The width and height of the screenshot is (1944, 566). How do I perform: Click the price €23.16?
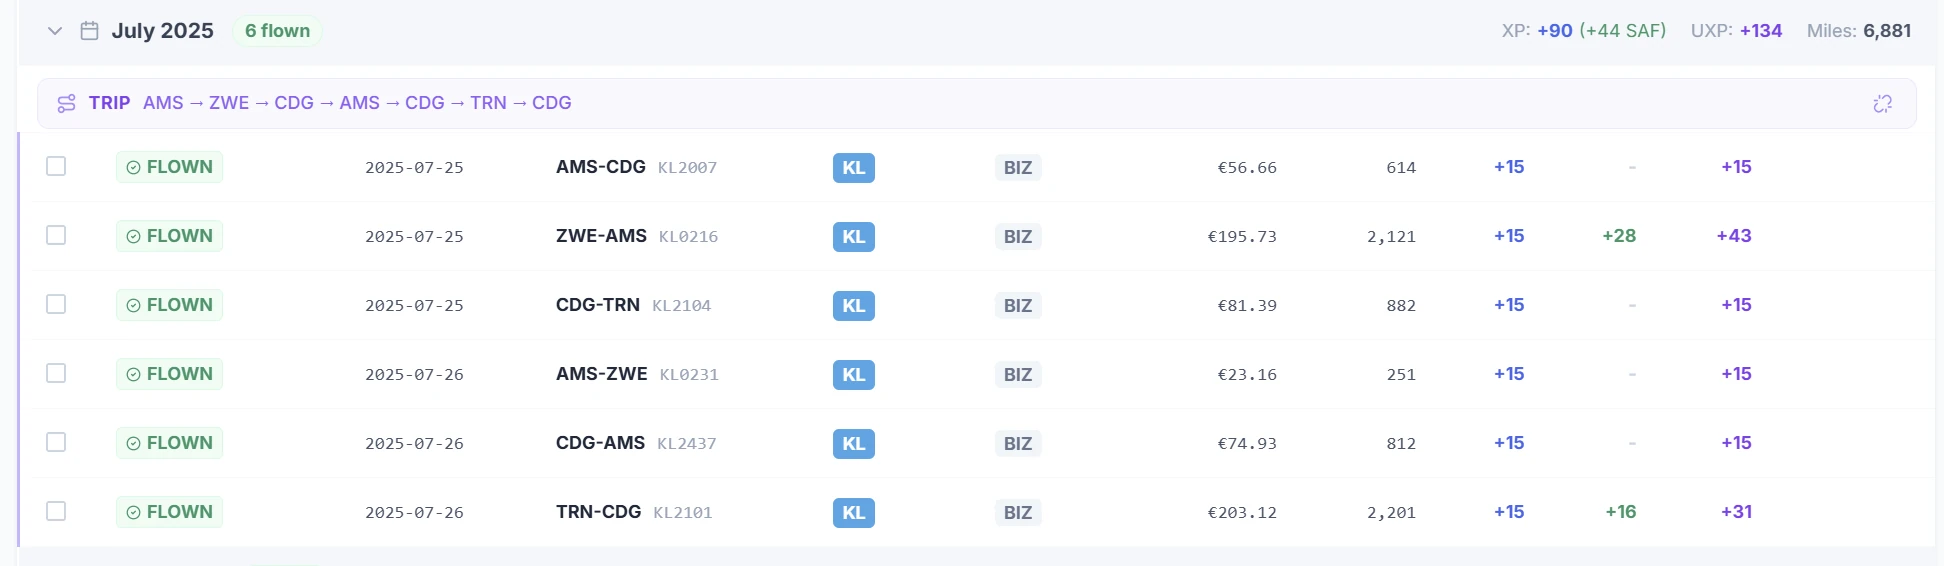1247,375
